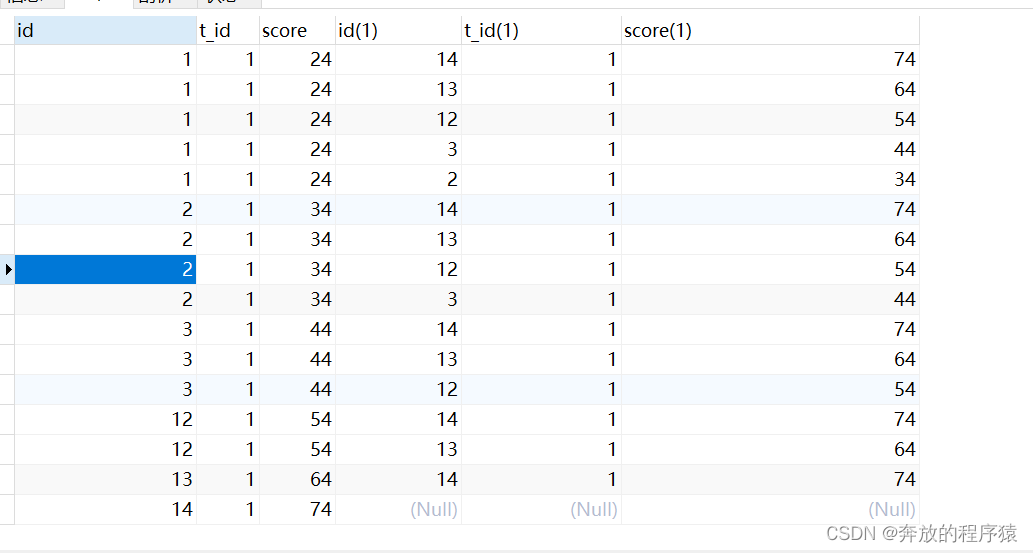The height and width of the screenshot is (553, 1033).
Task: Select id(1) value 14 in id 13 row
Action: coord(398,479)
